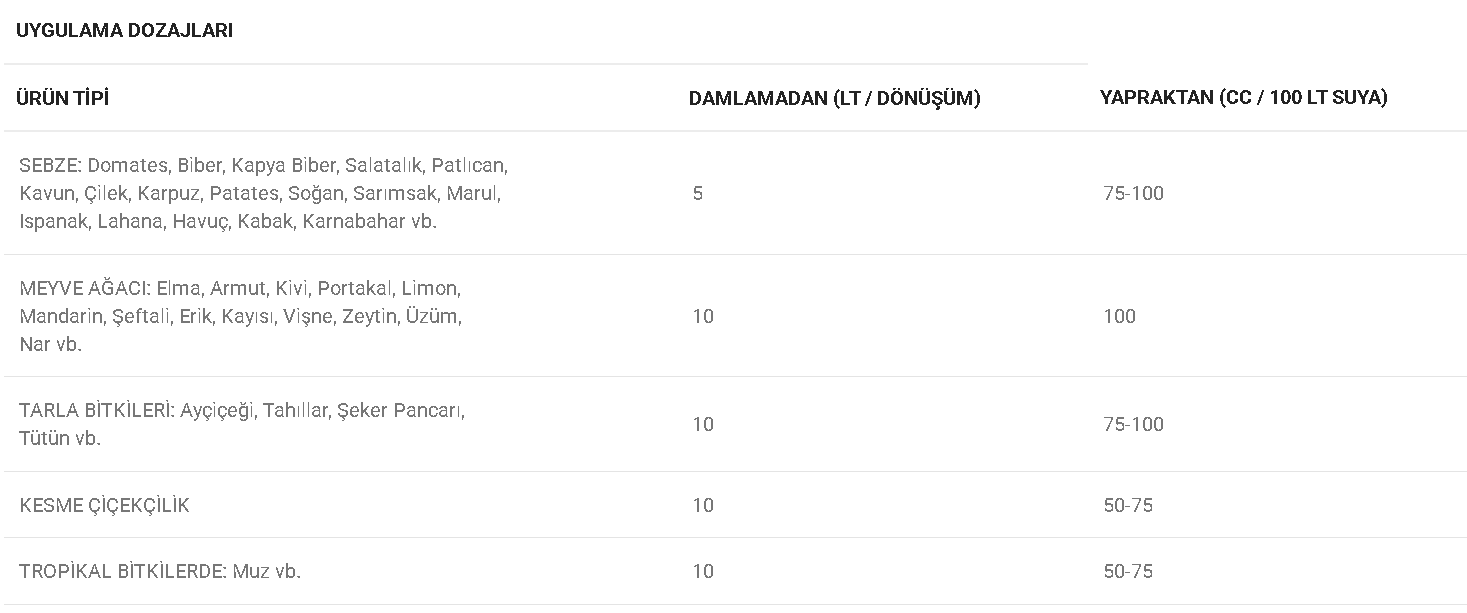Click foliar value 75-100 in SEBZE row
The width and height of the screenshot is (1467, 613).
click(x=1133, y=193)
